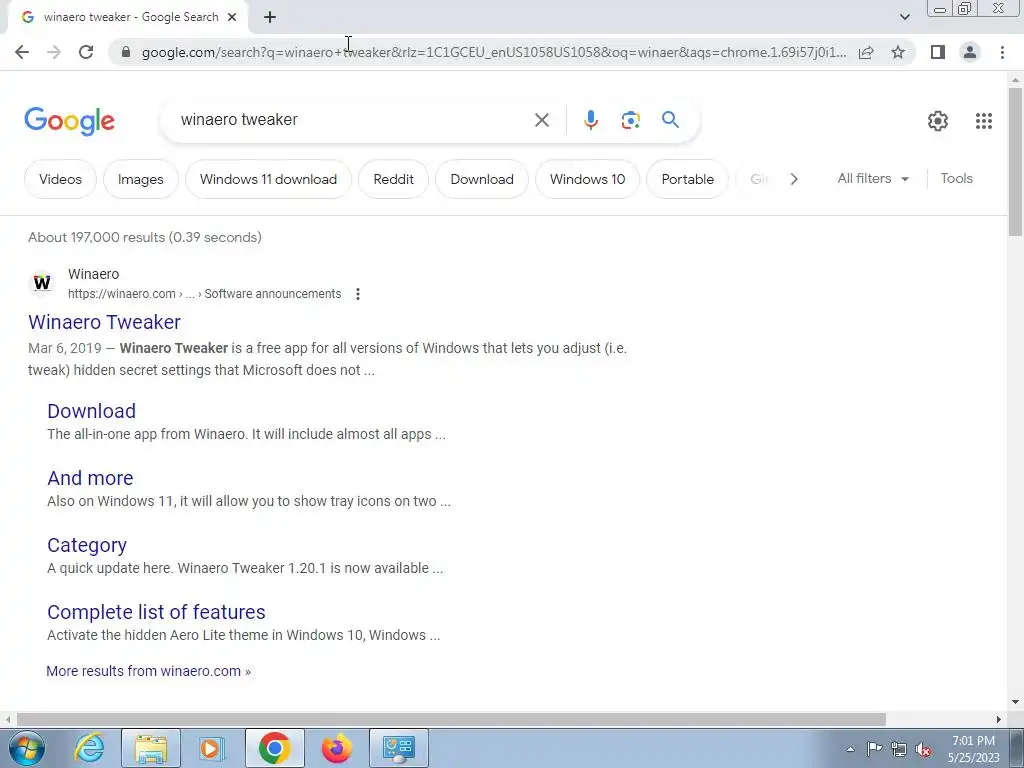Click the vertical scrollbar thumb
1024x768 pixels.
1015,161
